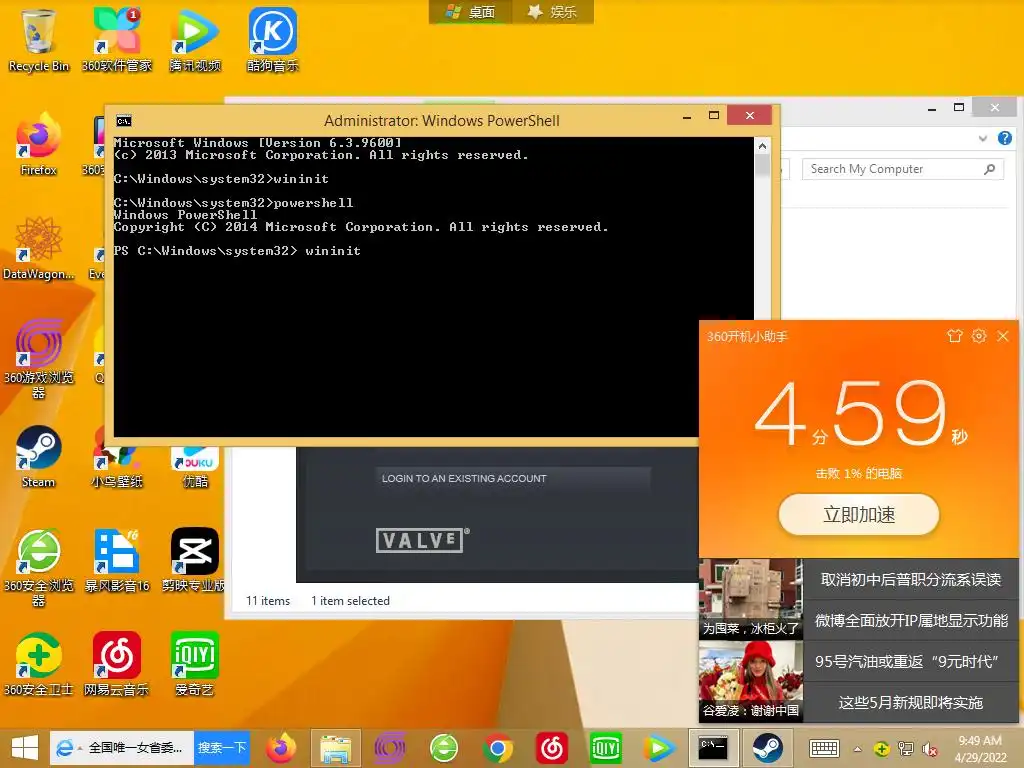Image resolution: width=1024 pixels, height=768 pixels.
Task: Open the Recycle Bin desktop icon
Action: tap(39, 40)
